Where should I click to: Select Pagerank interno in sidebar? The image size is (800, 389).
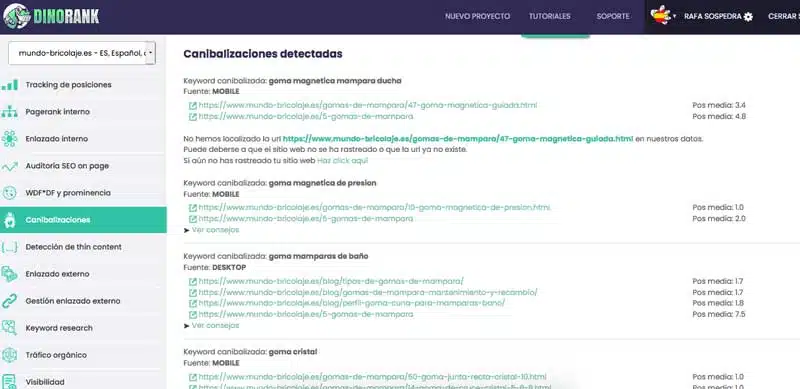tap(58, 112)
